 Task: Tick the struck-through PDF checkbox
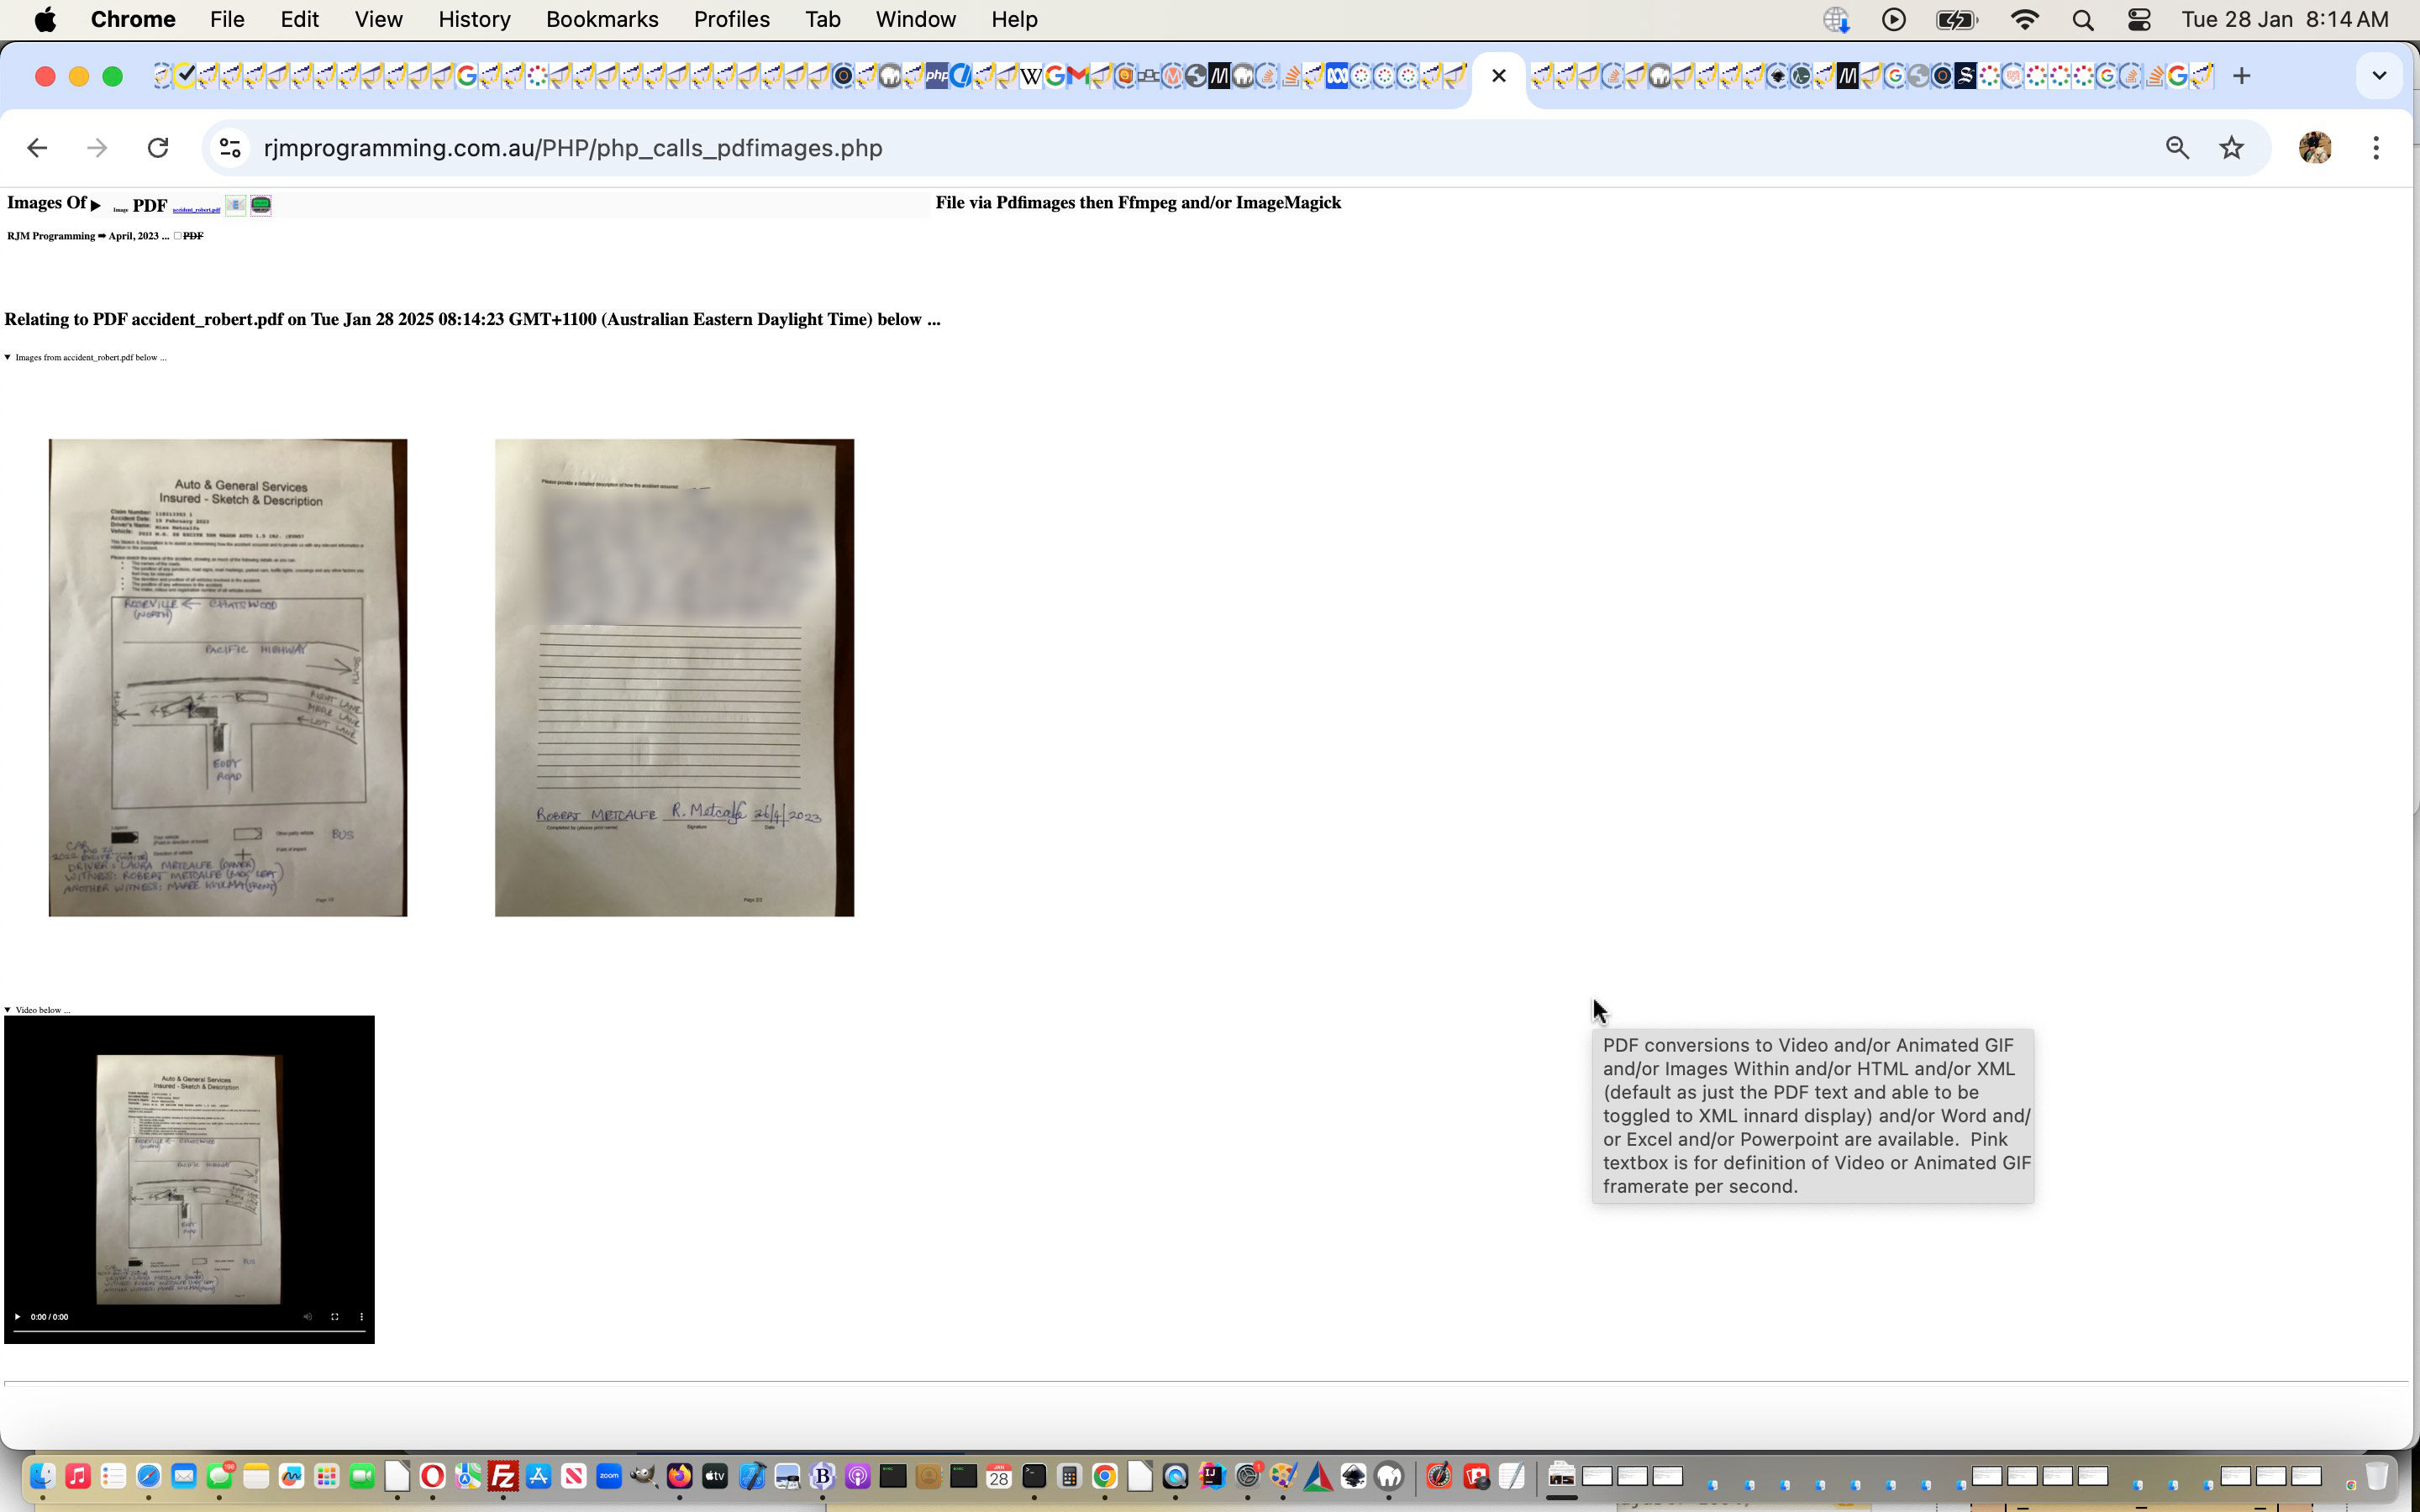[178, 236]
